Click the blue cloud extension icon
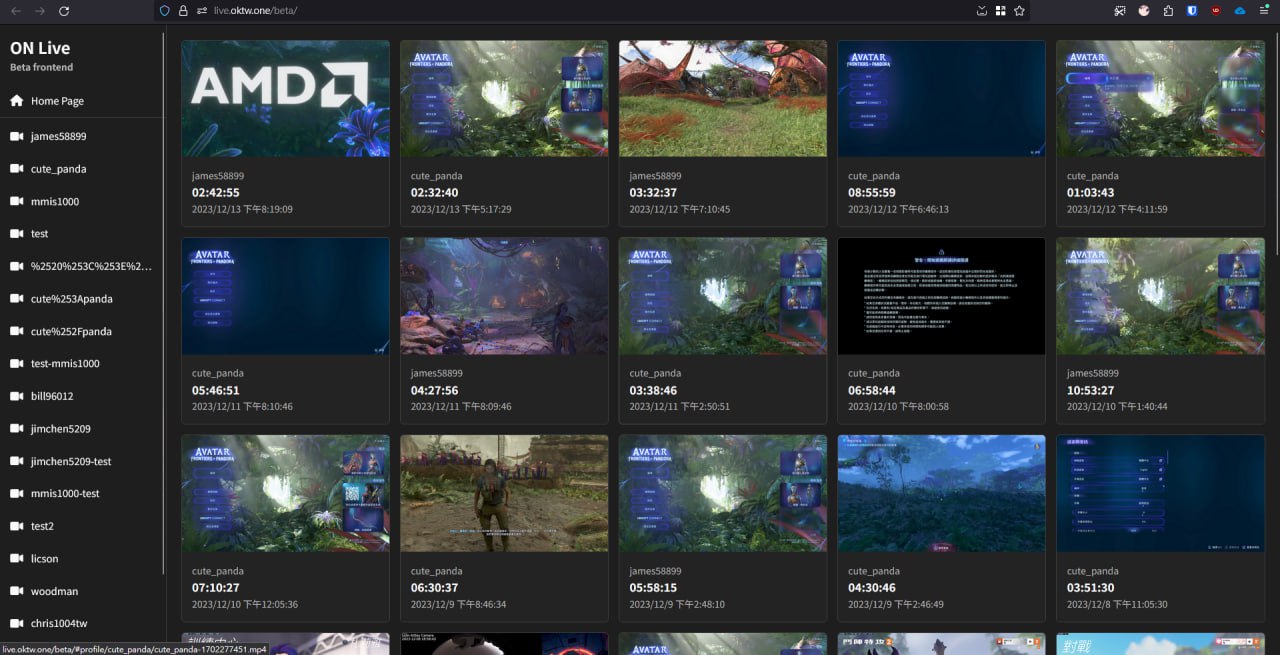The height and width of the screenshot is (655, 1280). 1240,10
